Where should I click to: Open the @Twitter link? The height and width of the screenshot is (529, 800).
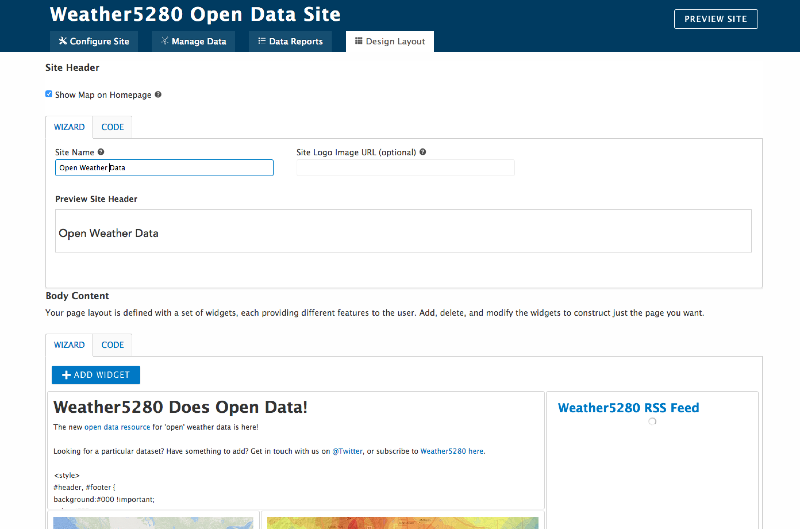coord(347,451)
